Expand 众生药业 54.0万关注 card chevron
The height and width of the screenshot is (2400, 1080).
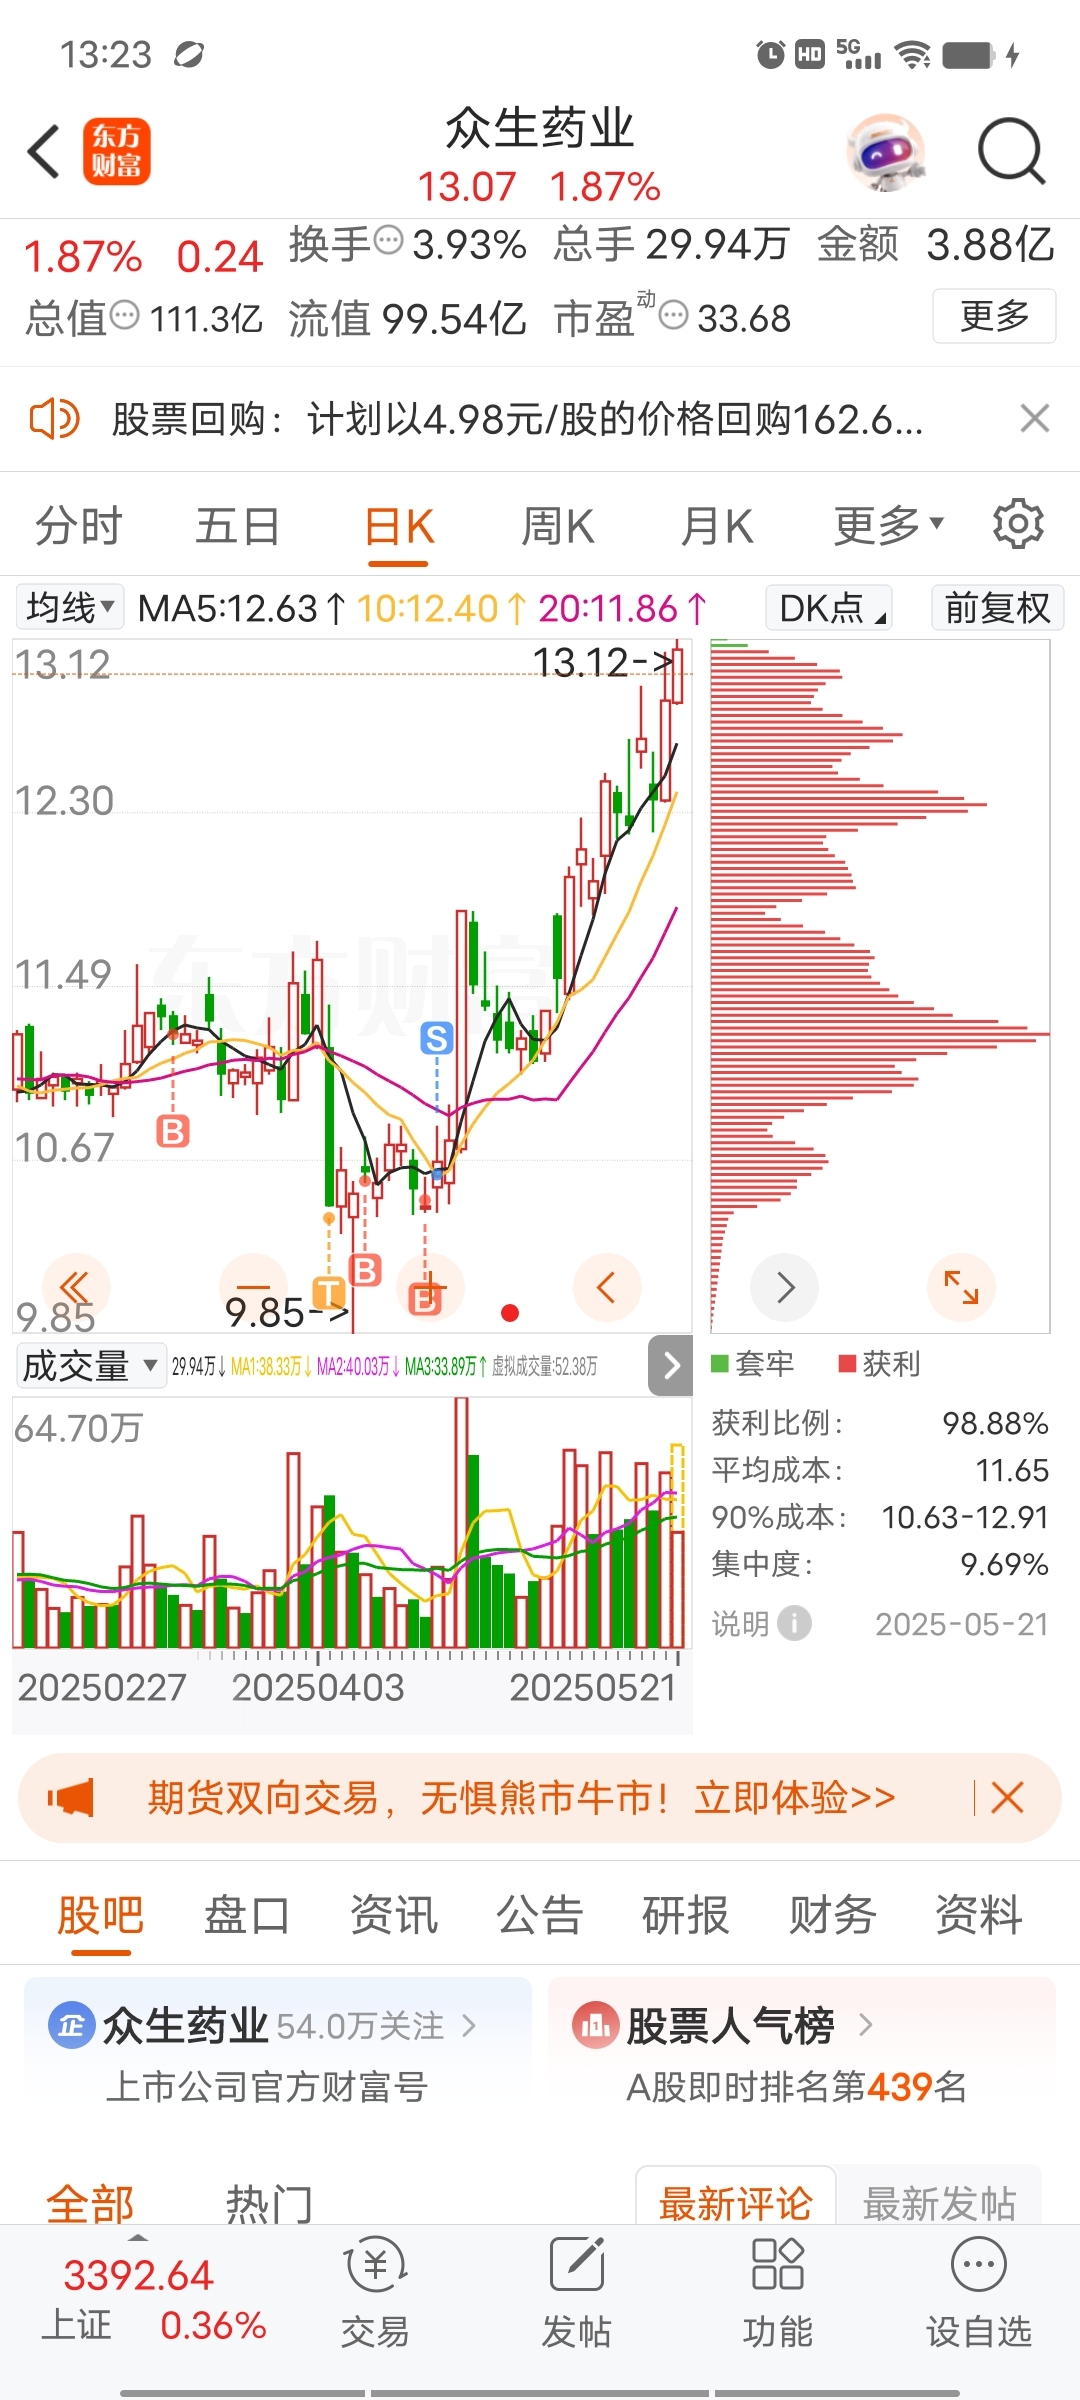coord(469,2026)
